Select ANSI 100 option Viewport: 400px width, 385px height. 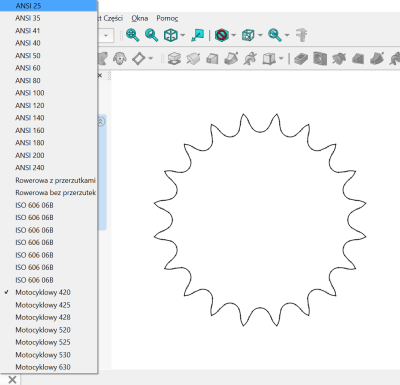[49, 93]
